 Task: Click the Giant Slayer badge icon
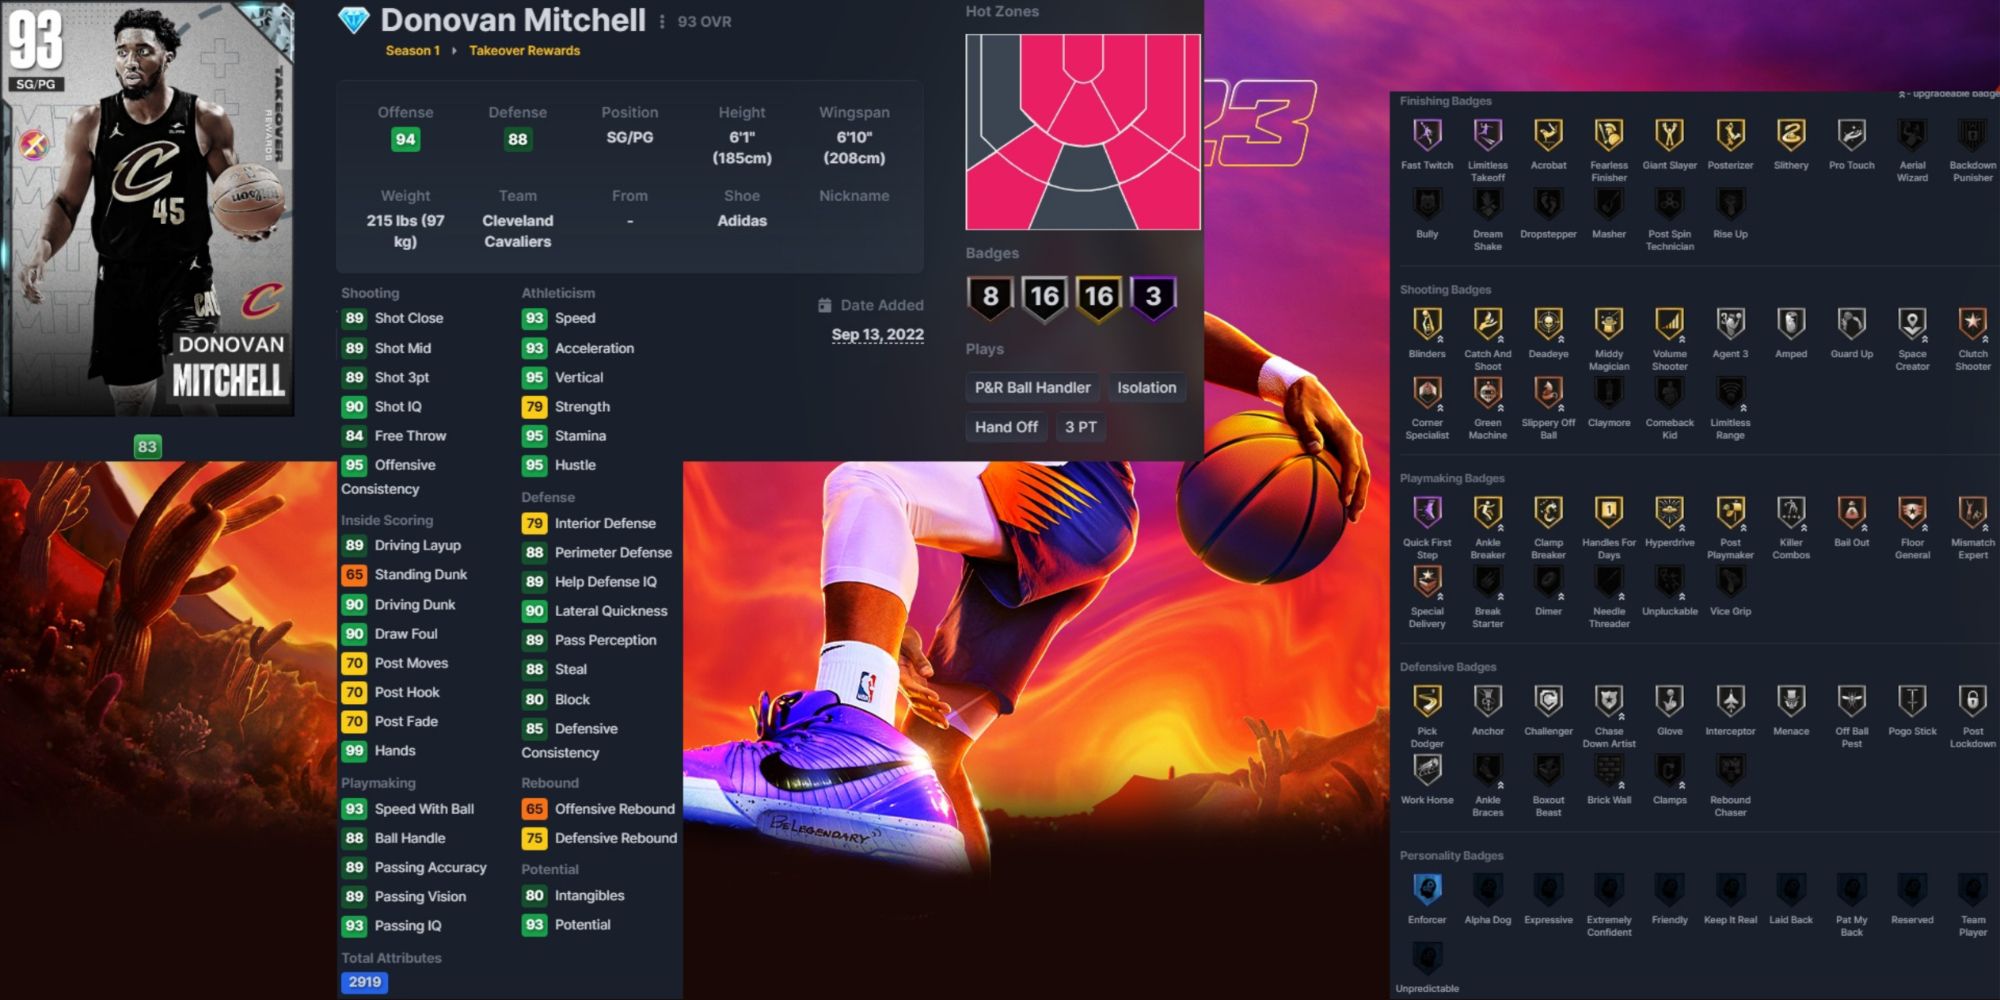(1669, 134)
